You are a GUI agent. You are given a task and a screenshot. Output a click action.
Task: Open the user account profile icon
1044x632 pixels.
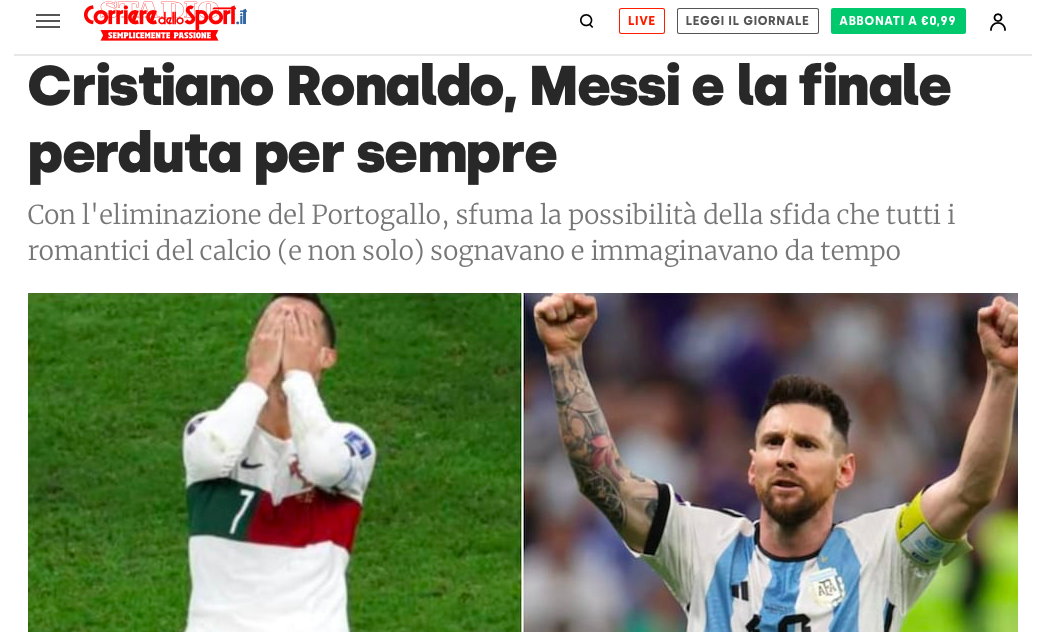click(x=997, y=22)
